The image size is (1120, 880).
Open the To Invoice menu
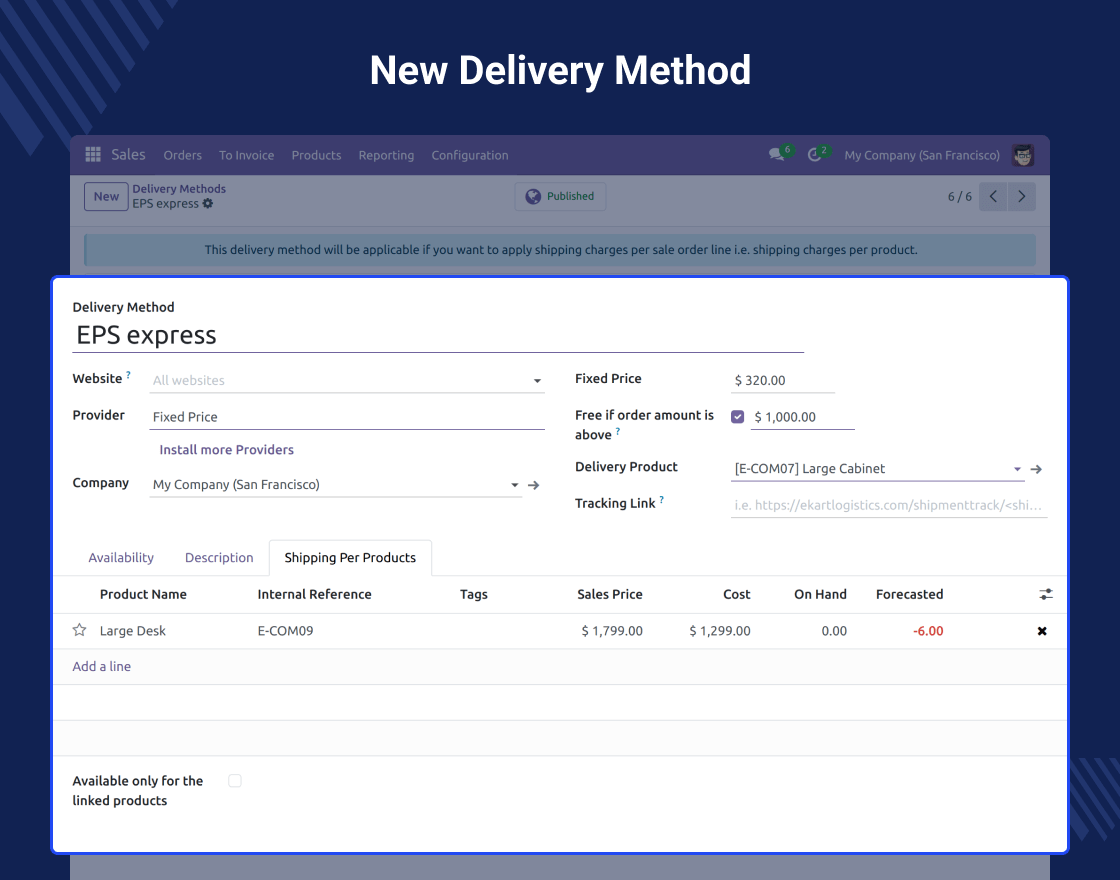(246, 155)
